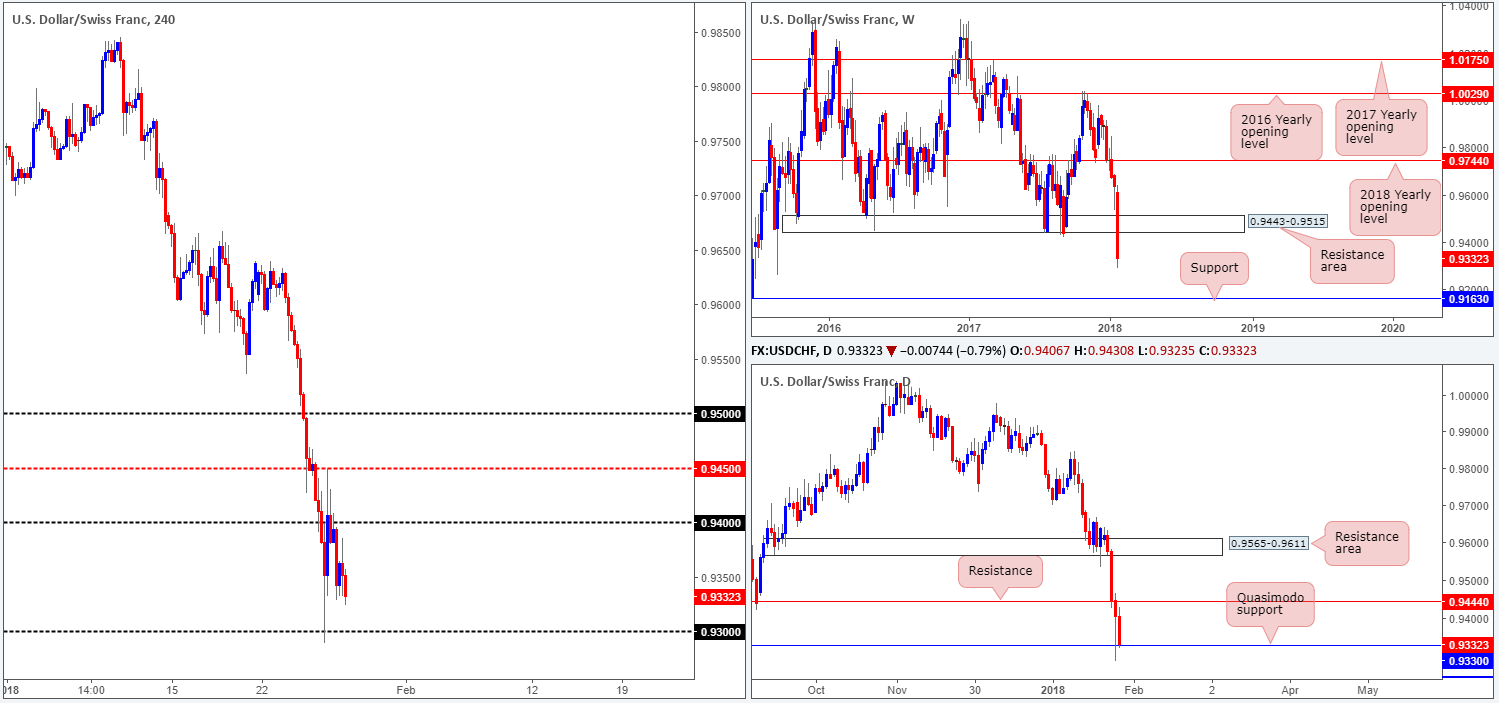Select the 2017 Yearly opening level callout
Image resolution: width=1499 pixels, height=703 pixels.
tap(1381, 128)
